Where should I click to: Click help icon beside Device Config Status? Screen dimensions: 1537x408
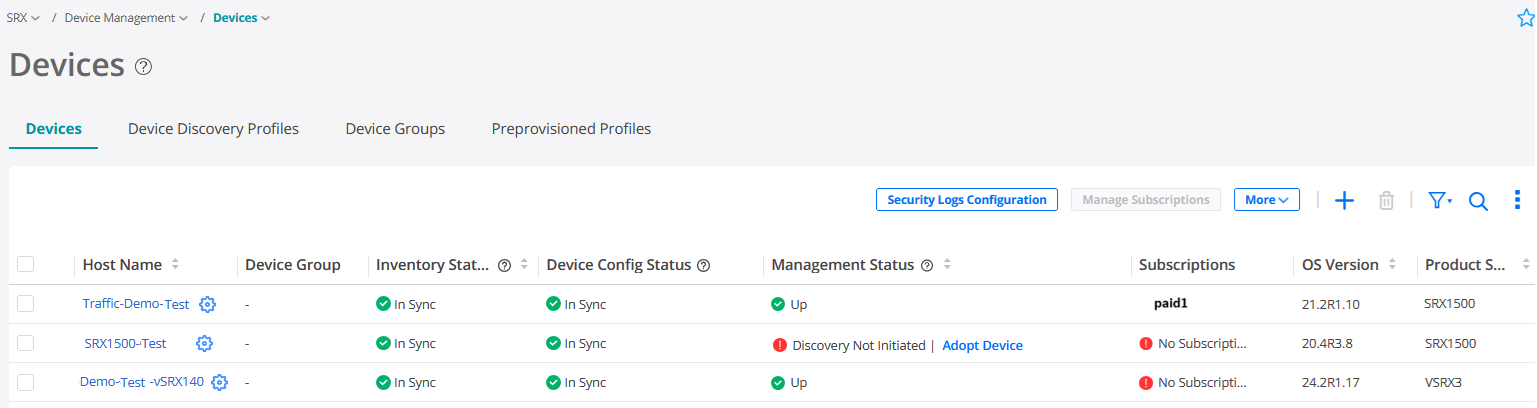coord(703,265)
